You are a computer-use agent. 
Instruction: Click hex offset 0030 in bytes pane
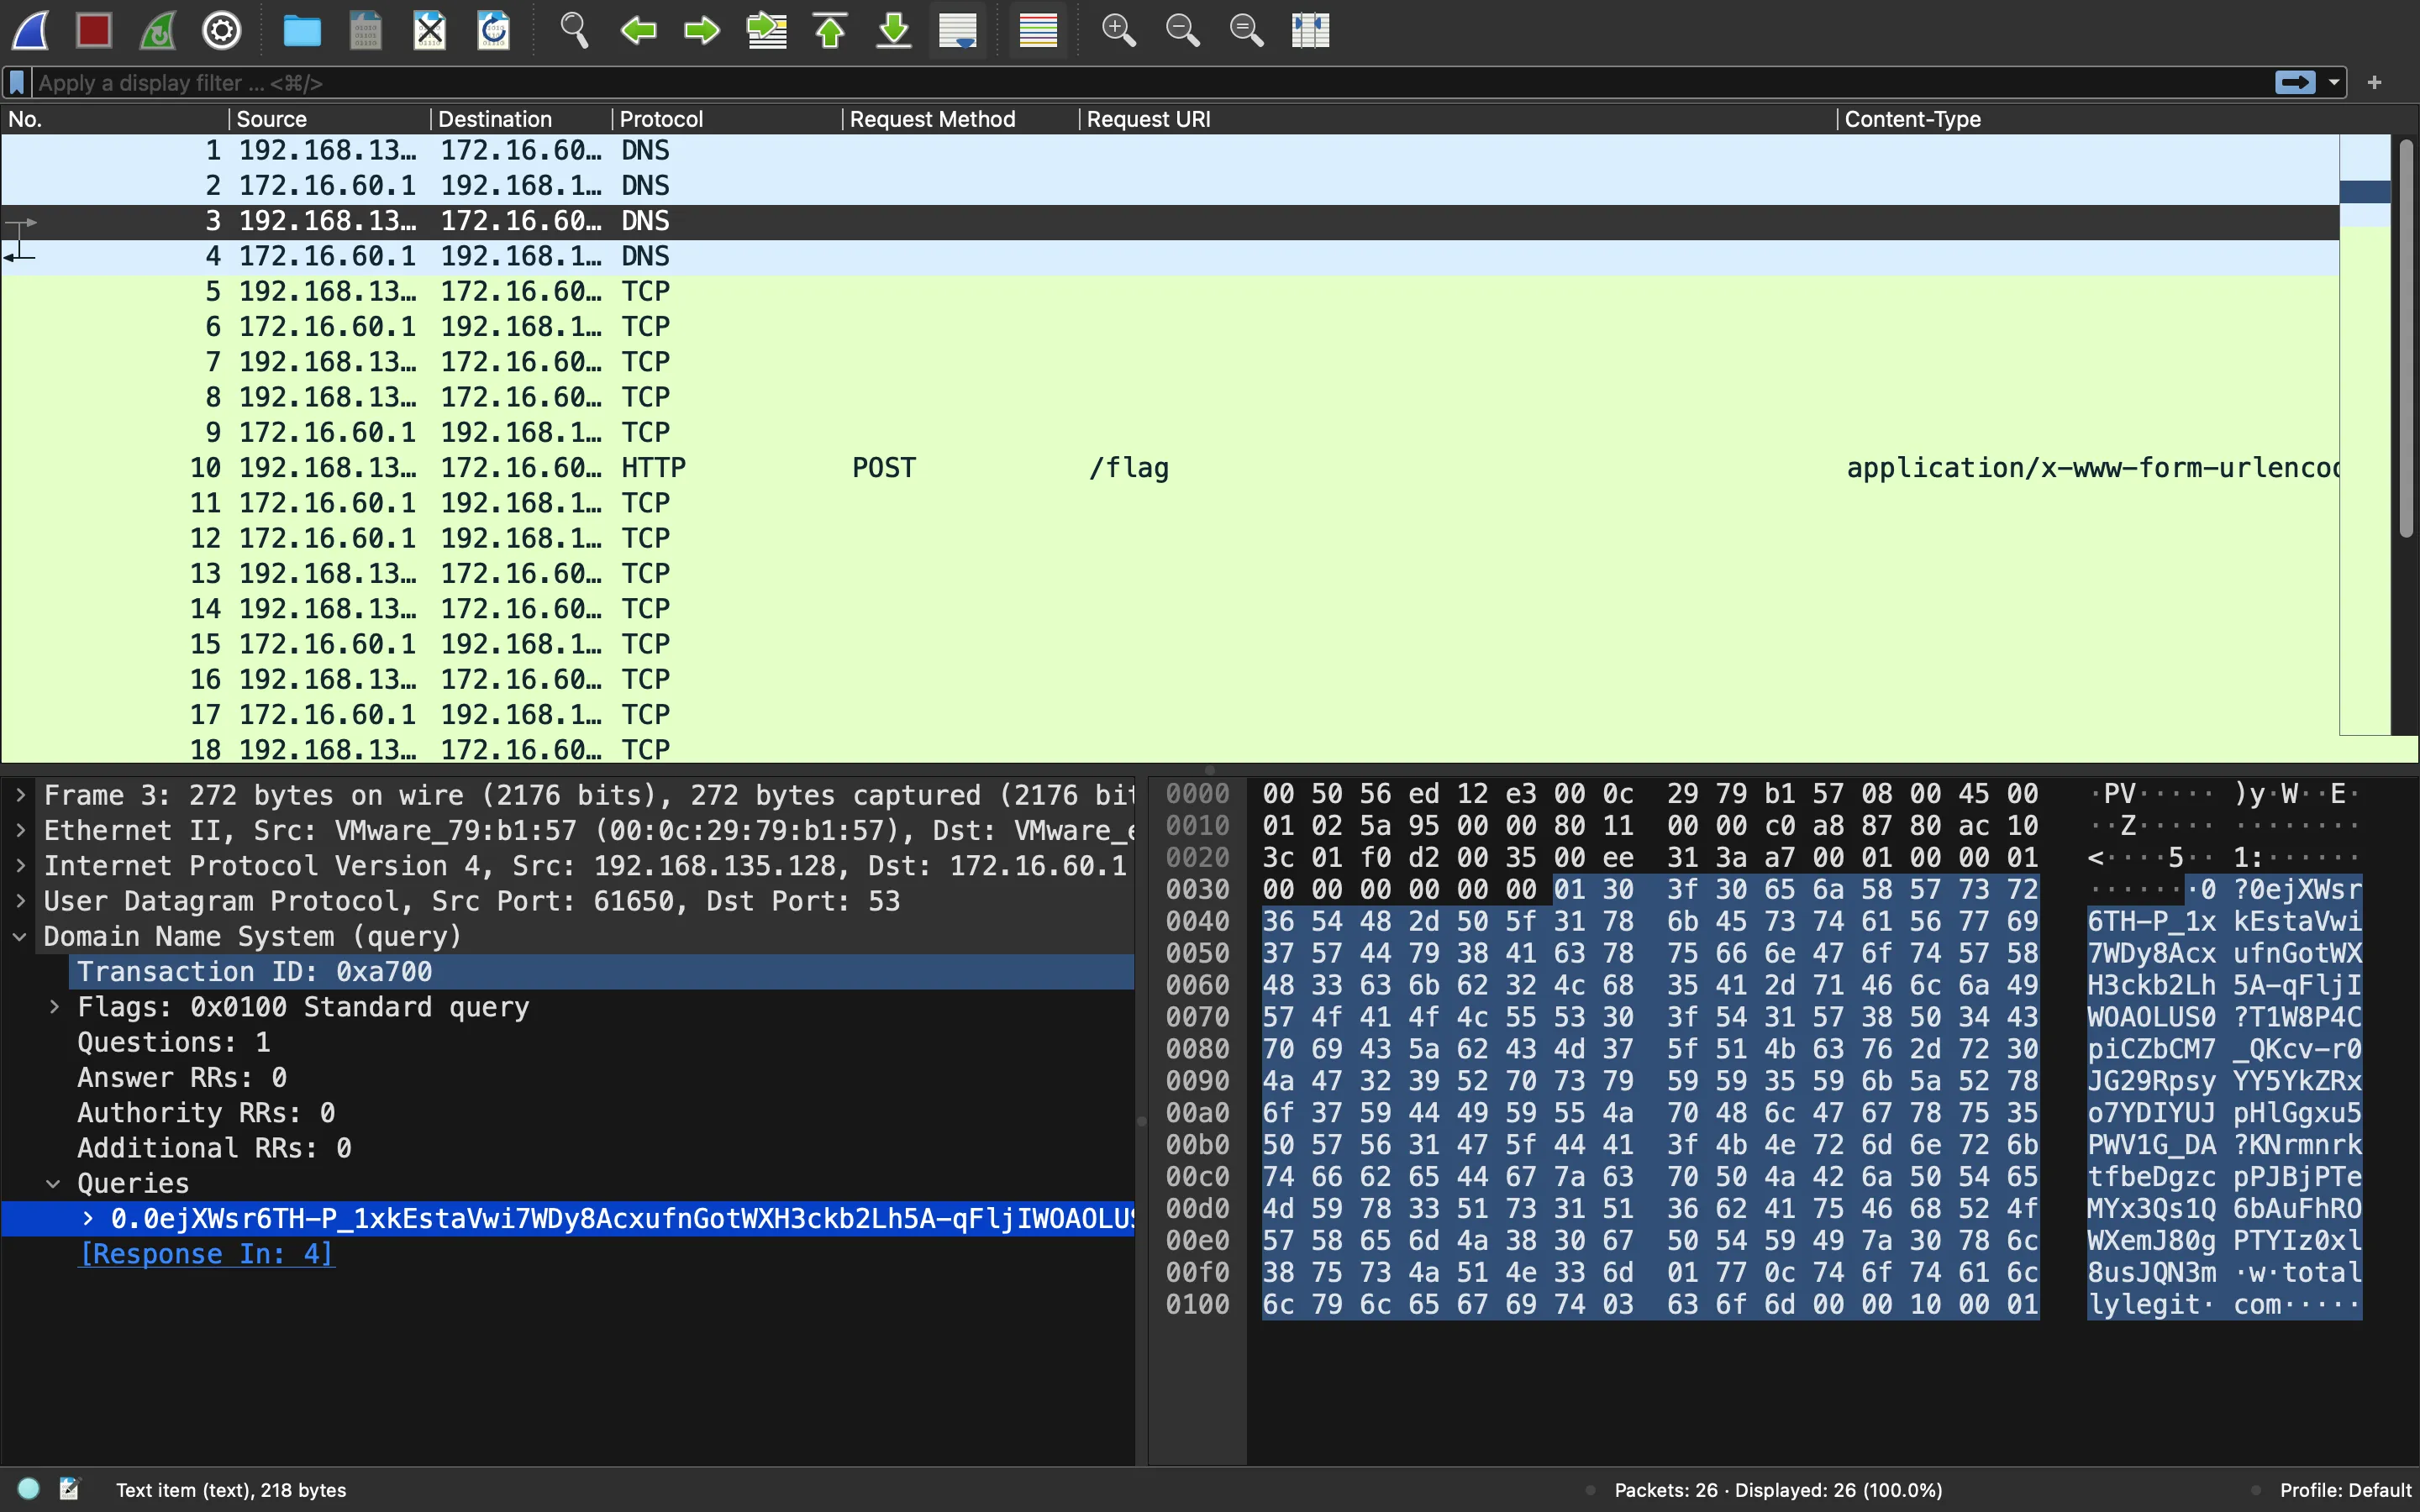coord(1197,890)
